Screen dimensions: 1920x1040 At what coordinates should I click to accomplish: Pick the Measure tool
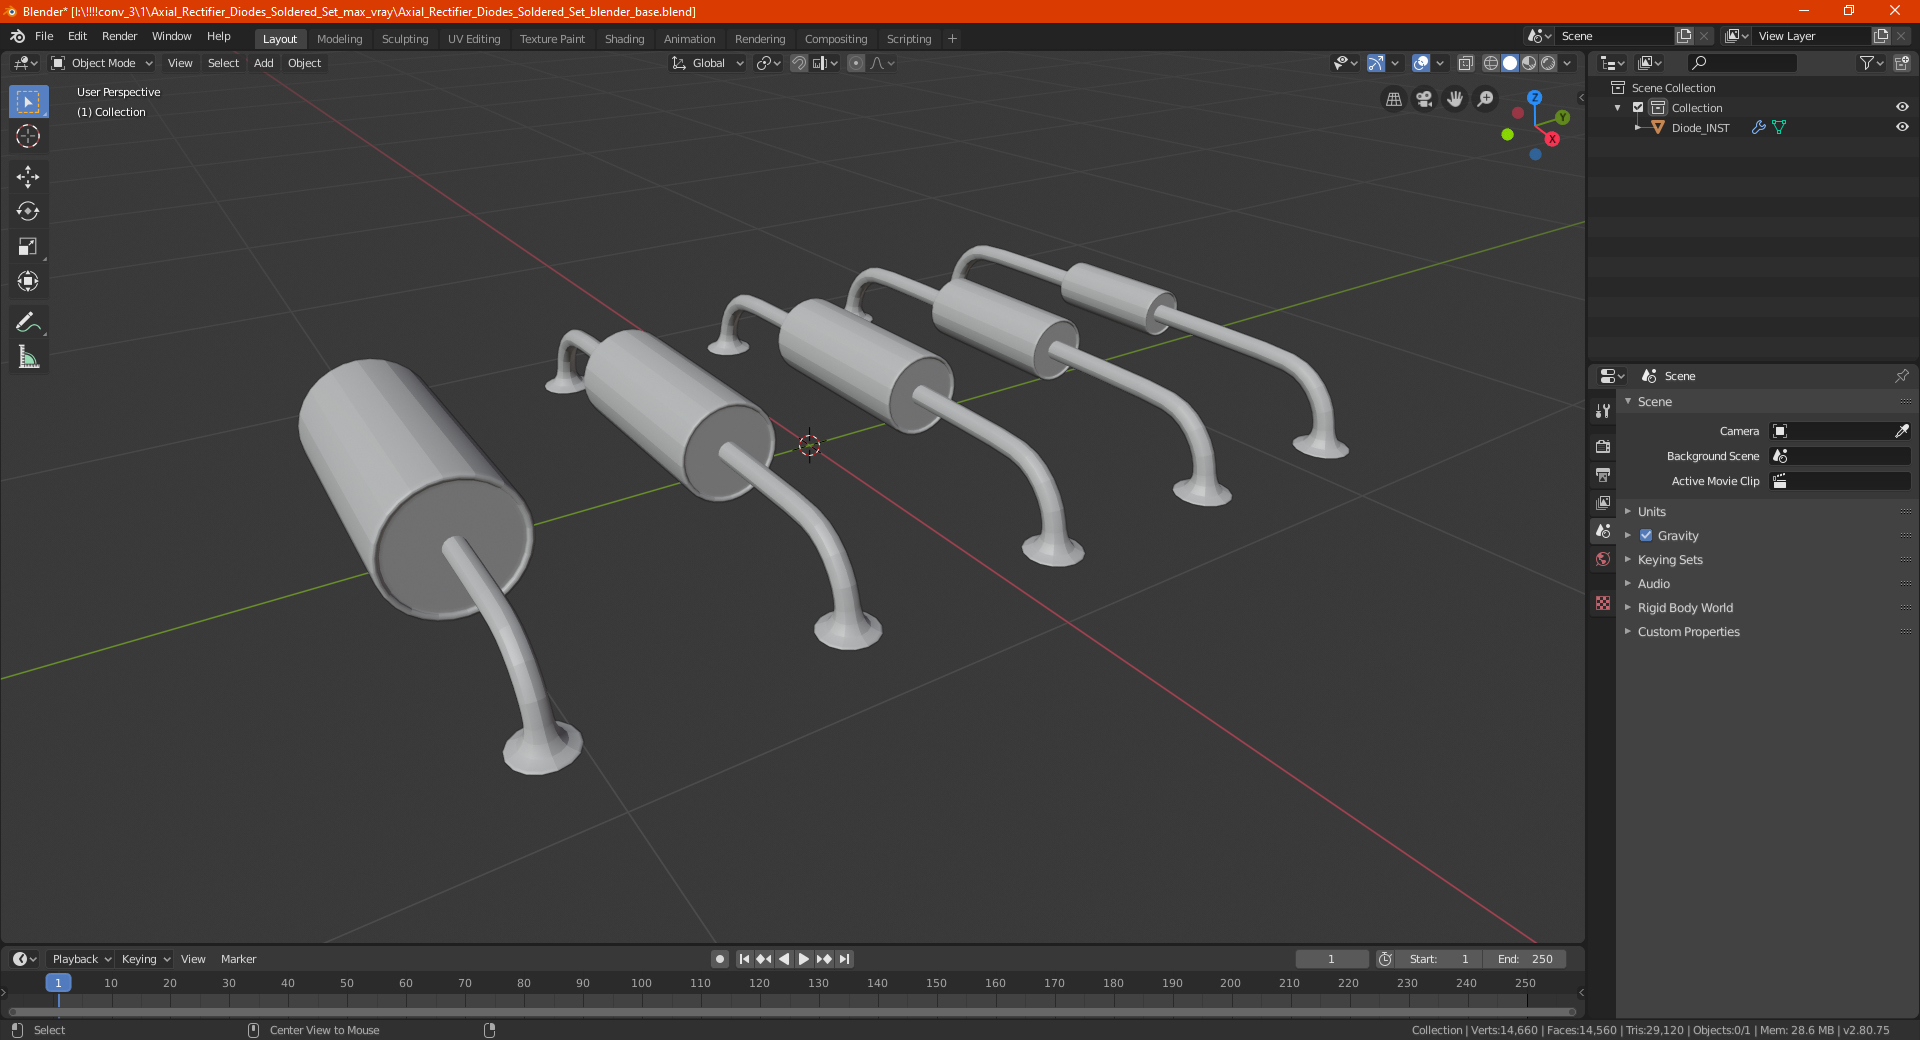pos(28,357)
